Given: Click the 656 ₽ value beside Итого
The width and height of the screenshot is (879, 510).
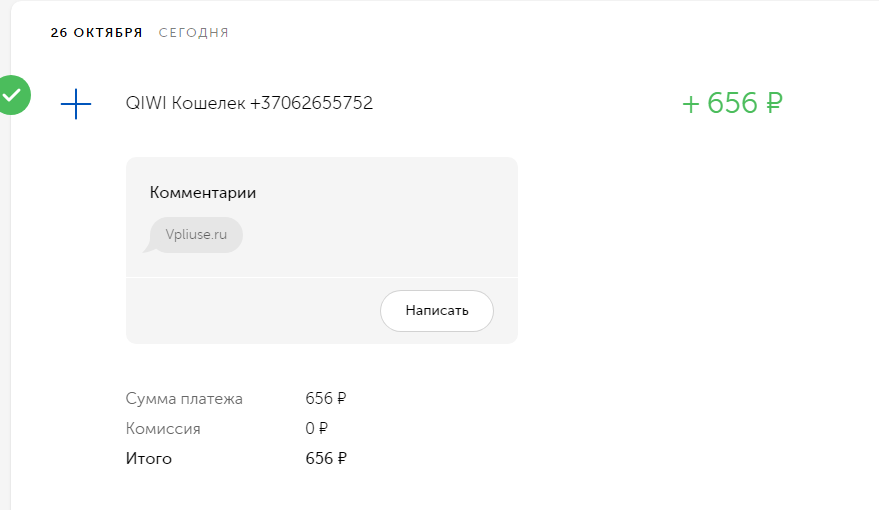Looking at the screenshot, I should 326,458.
